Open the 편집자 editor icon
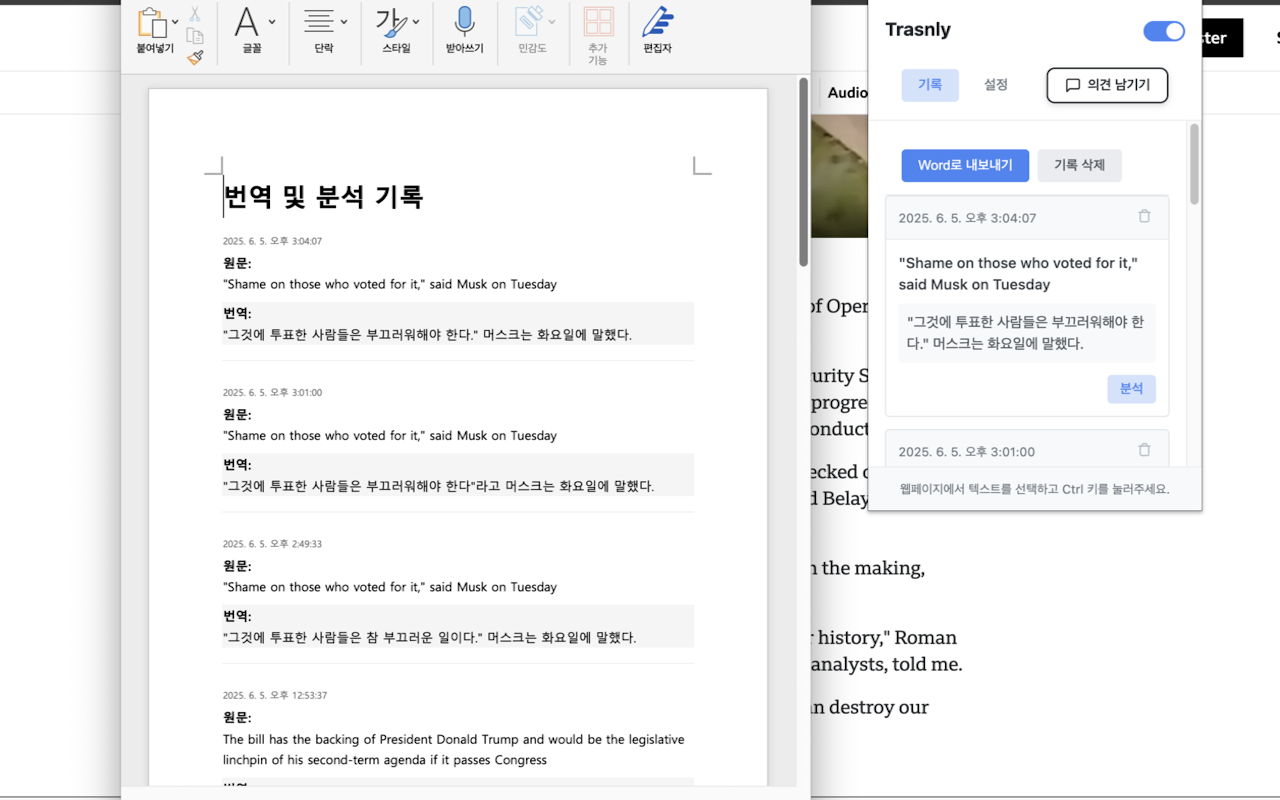This screenshot has height=800, width=1280. pyautogui.click(x=657, y=21)
